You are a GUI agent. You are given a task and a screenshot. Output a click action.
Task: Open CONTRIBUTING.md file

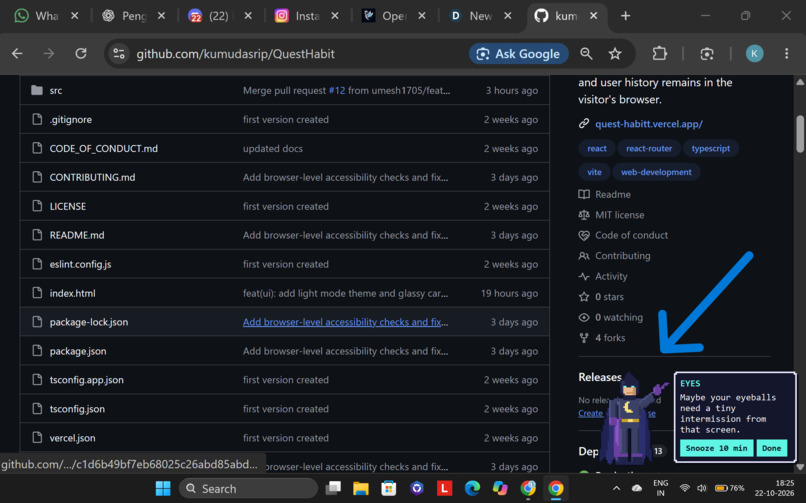(93, 177)
